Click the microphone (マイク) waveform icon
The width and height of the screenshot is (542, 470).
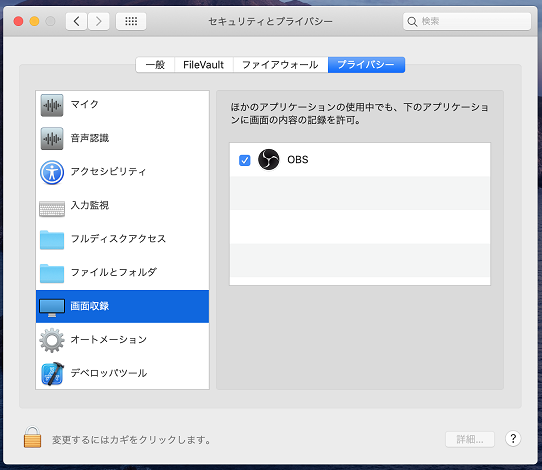coord(52,105)
